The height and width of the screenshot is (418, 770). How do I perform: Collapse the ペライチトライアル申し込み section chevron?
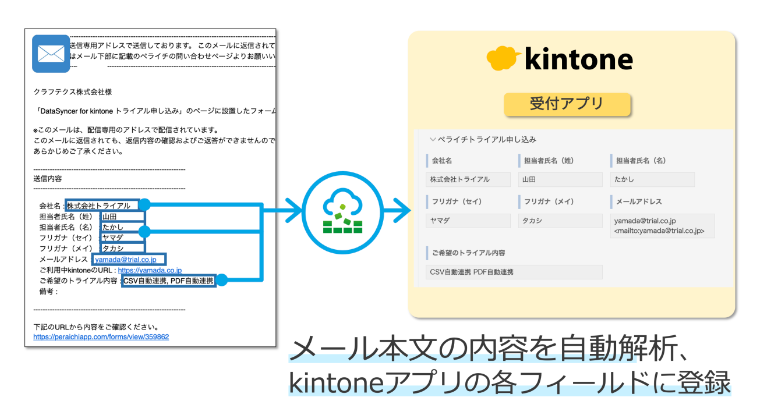(x=433, y=139)
